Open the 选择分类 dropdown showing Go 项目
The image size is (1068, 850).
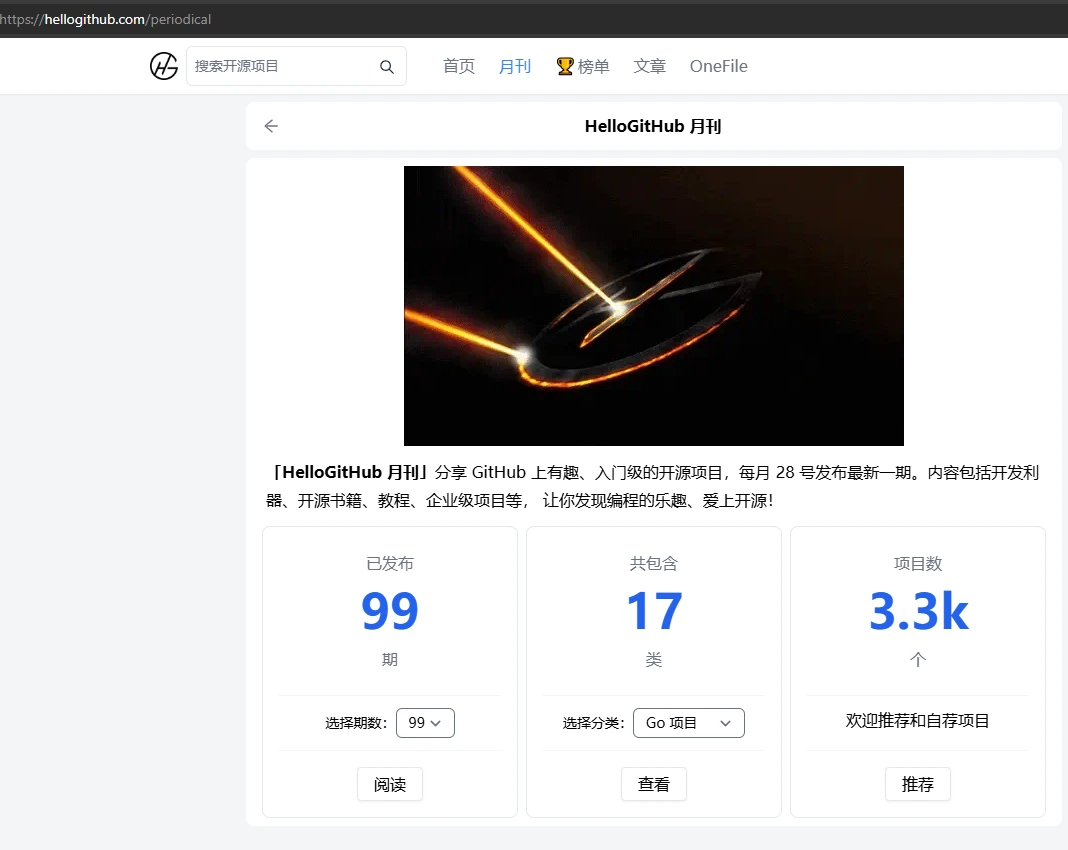[x=689, y=723]
